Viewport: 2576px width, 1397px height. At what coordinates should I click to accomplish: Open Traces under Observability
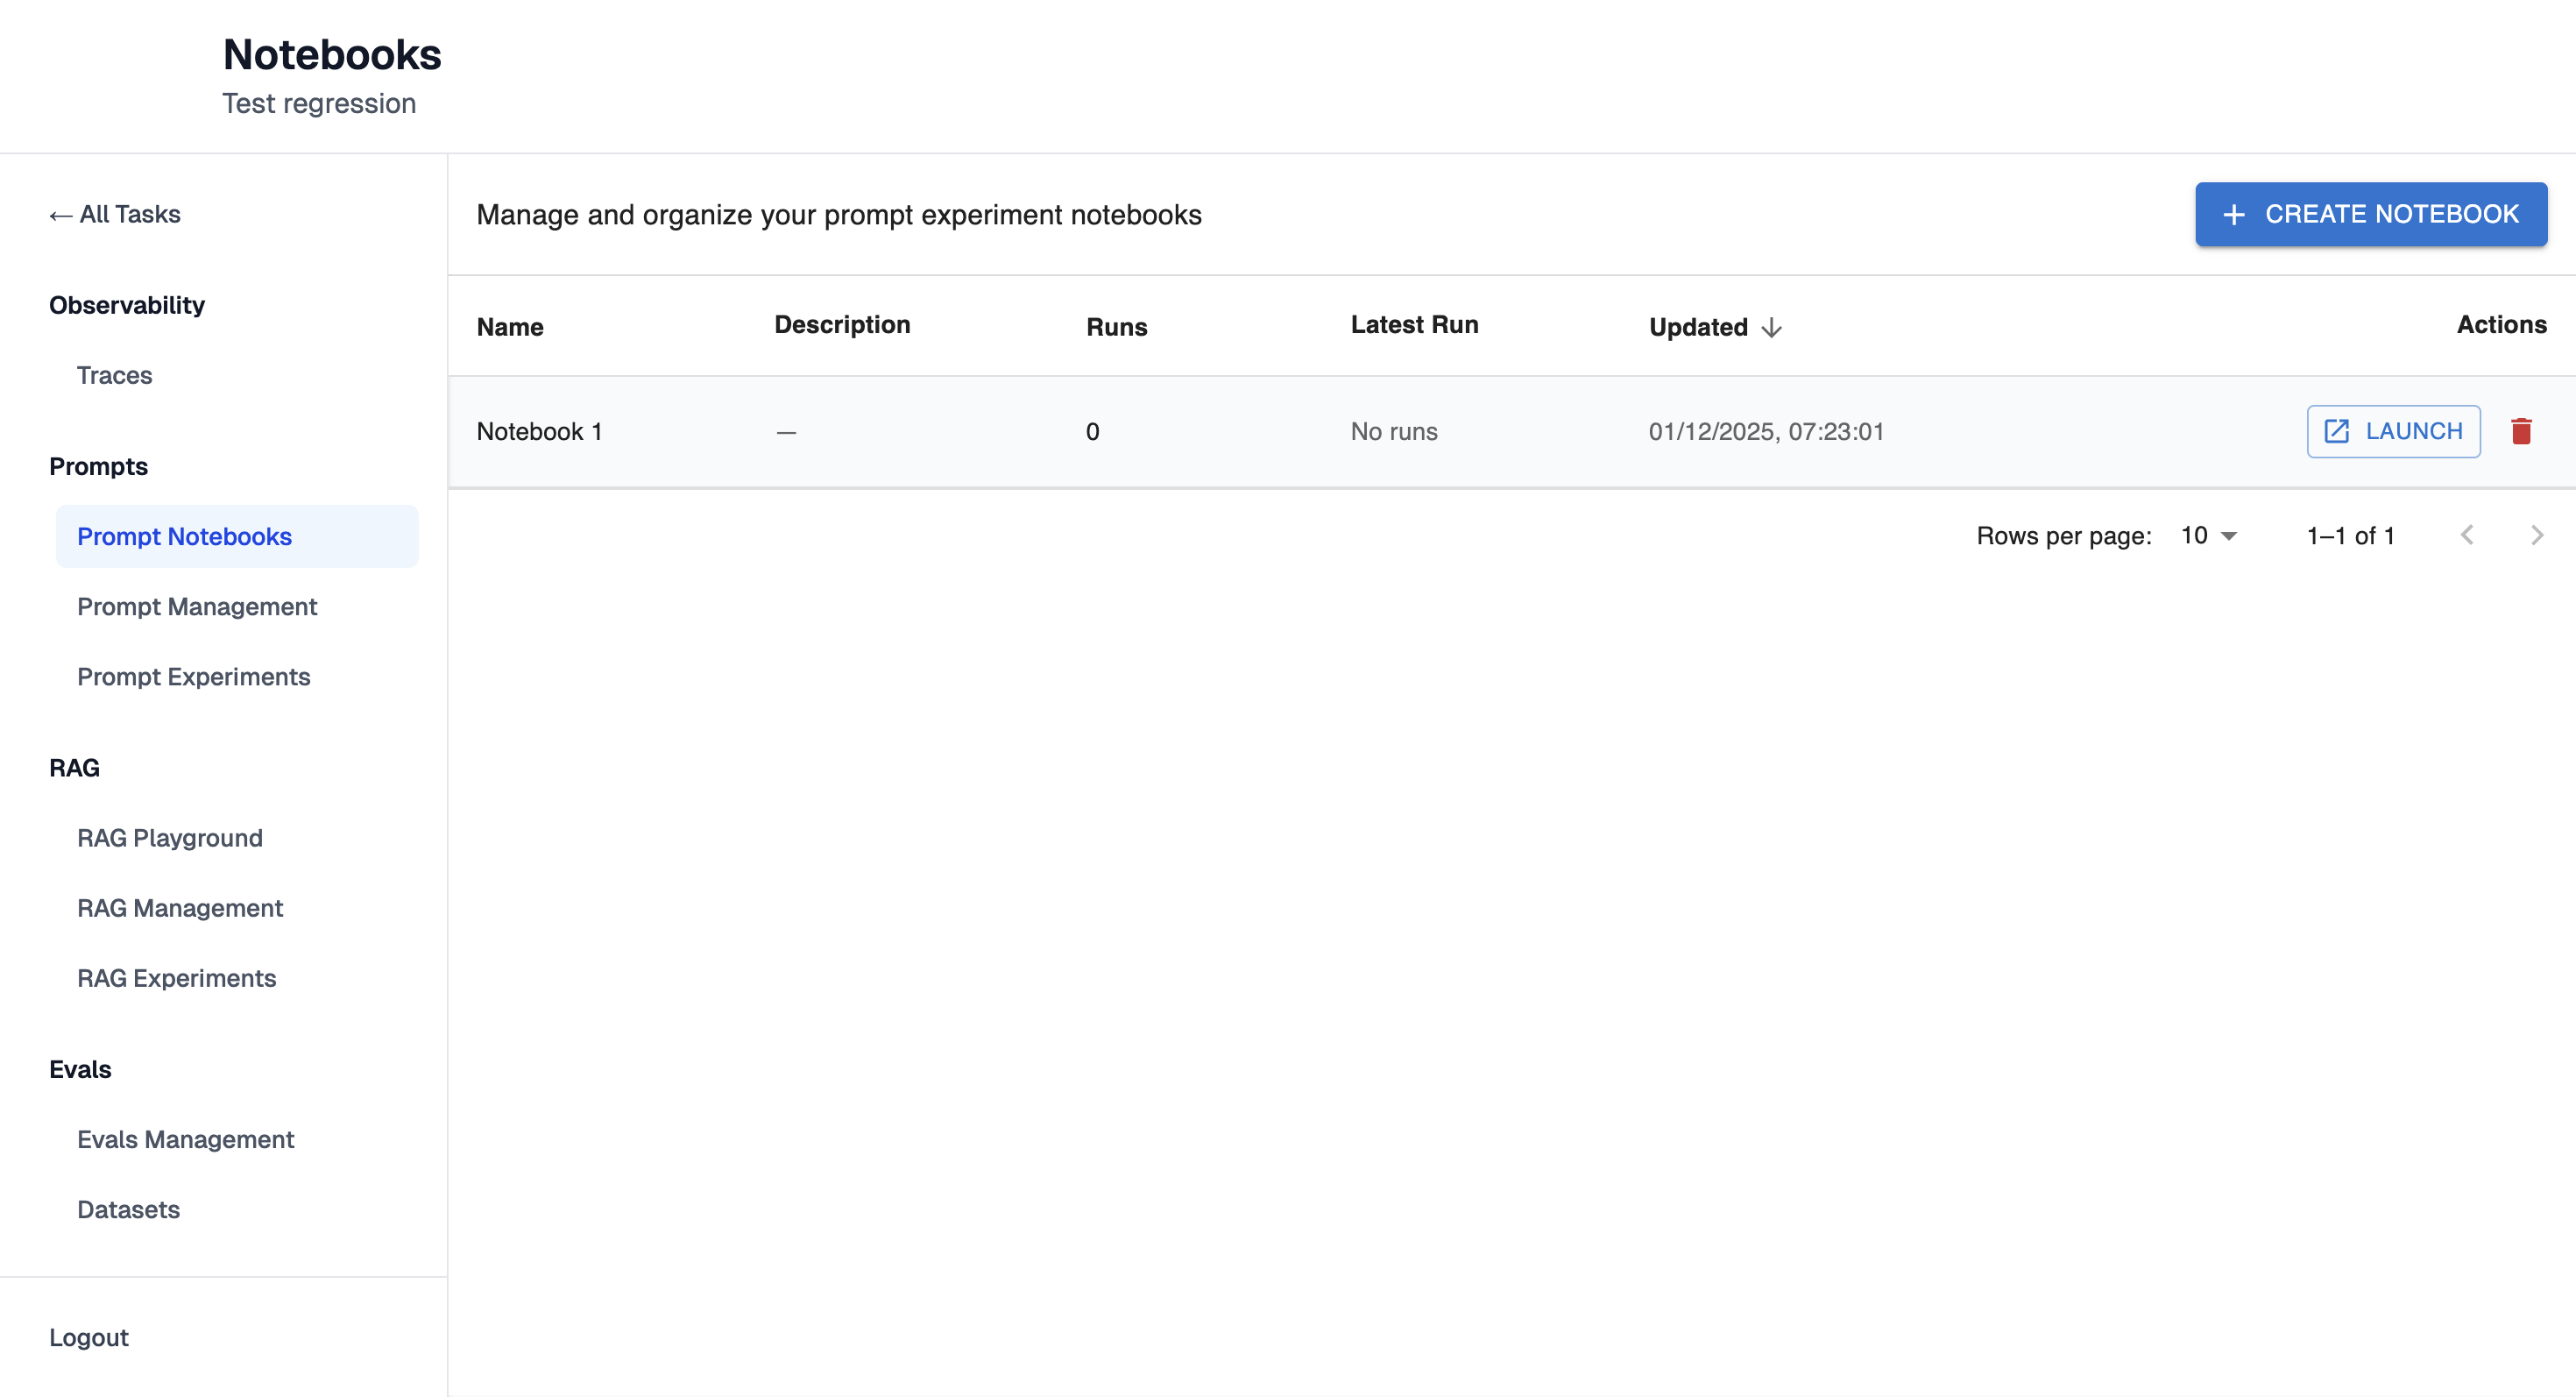114,375
